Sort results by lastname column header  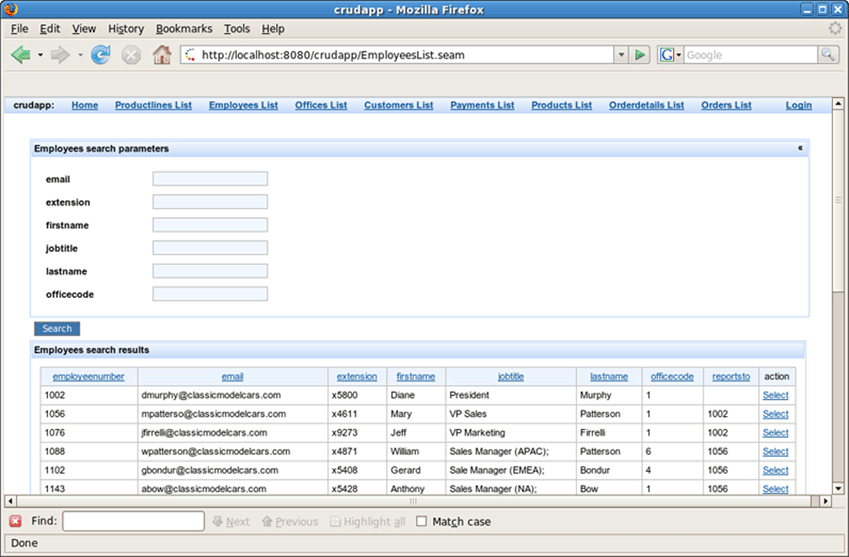(x=609, y=377)
